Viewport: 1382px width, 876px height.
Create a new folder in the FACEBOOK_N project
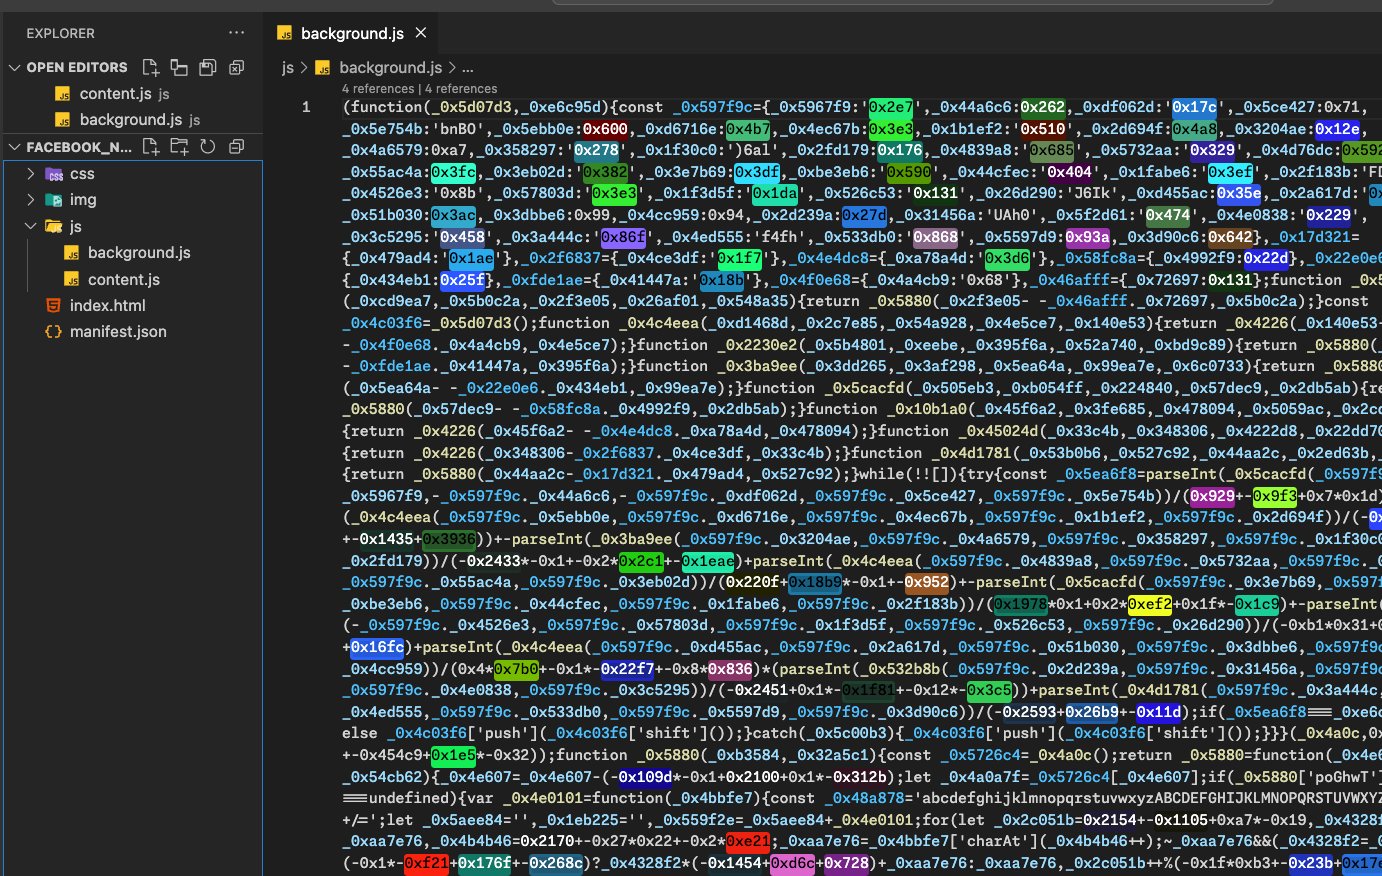179,147
